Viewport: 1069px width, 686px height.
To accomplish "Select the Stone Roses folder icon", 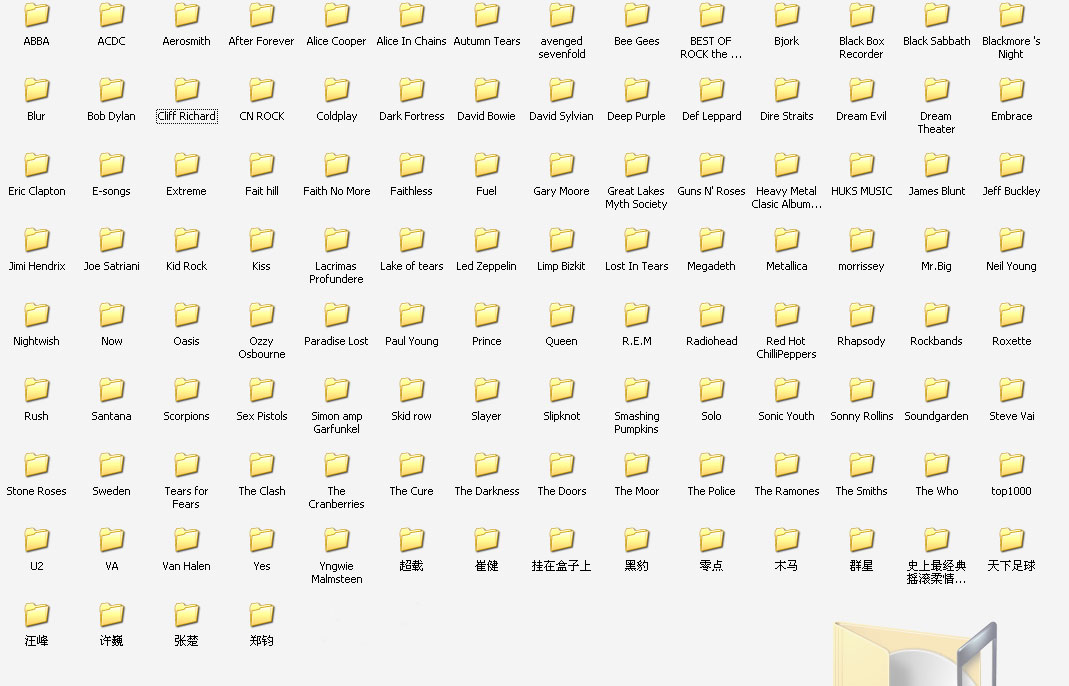I will coord(37,464).
